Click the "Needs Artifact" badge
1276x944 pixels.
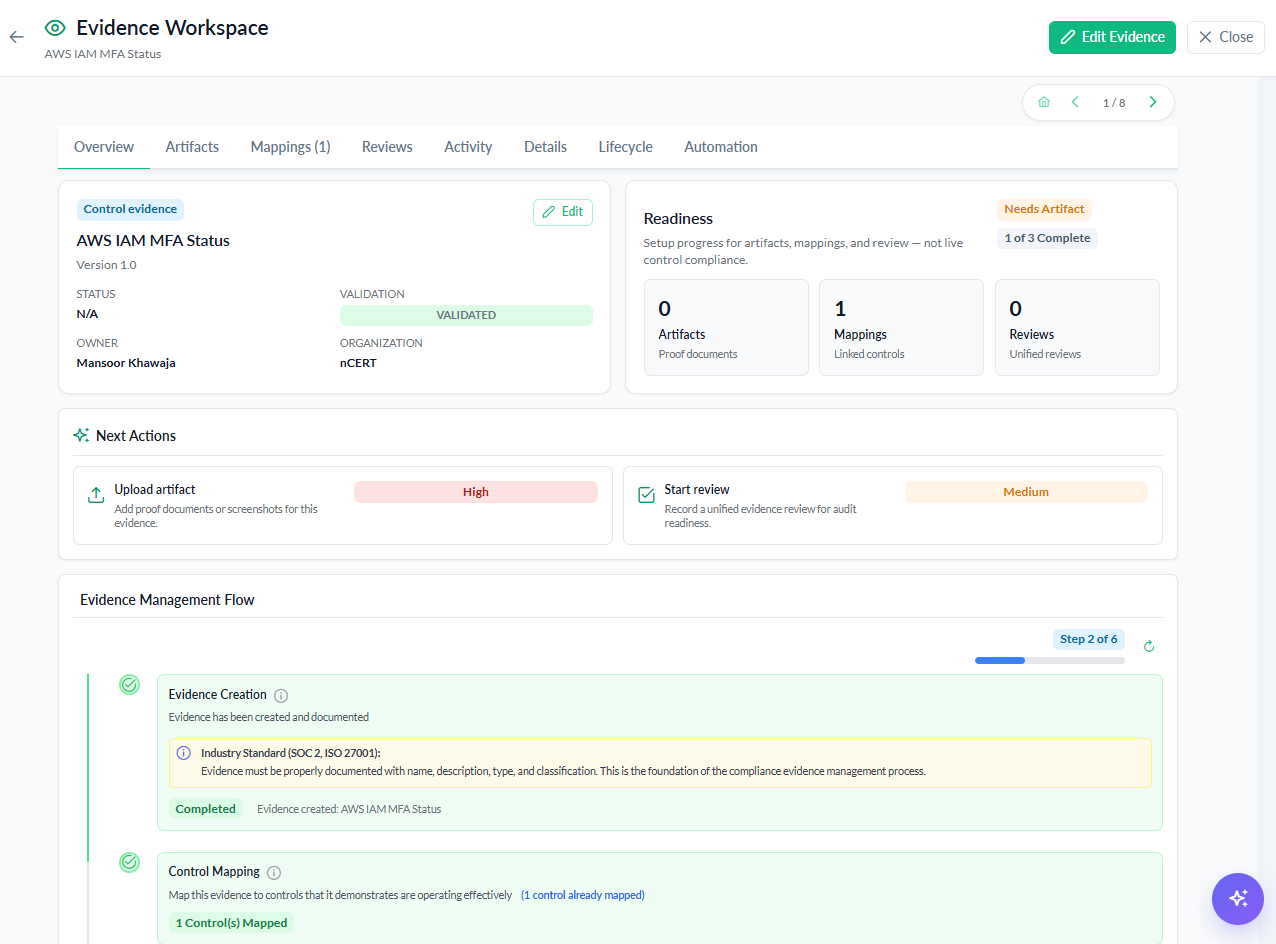coord(1044,210)
